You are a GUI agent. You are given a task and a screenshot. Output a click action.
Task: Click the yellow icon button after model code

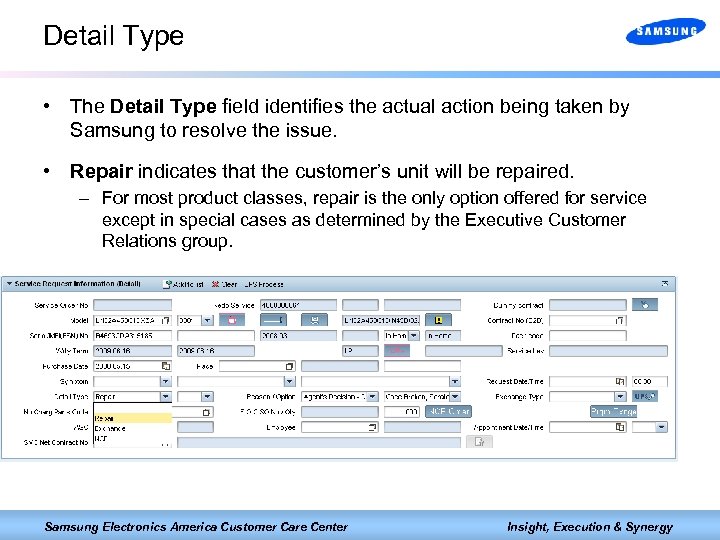point(438,320)
